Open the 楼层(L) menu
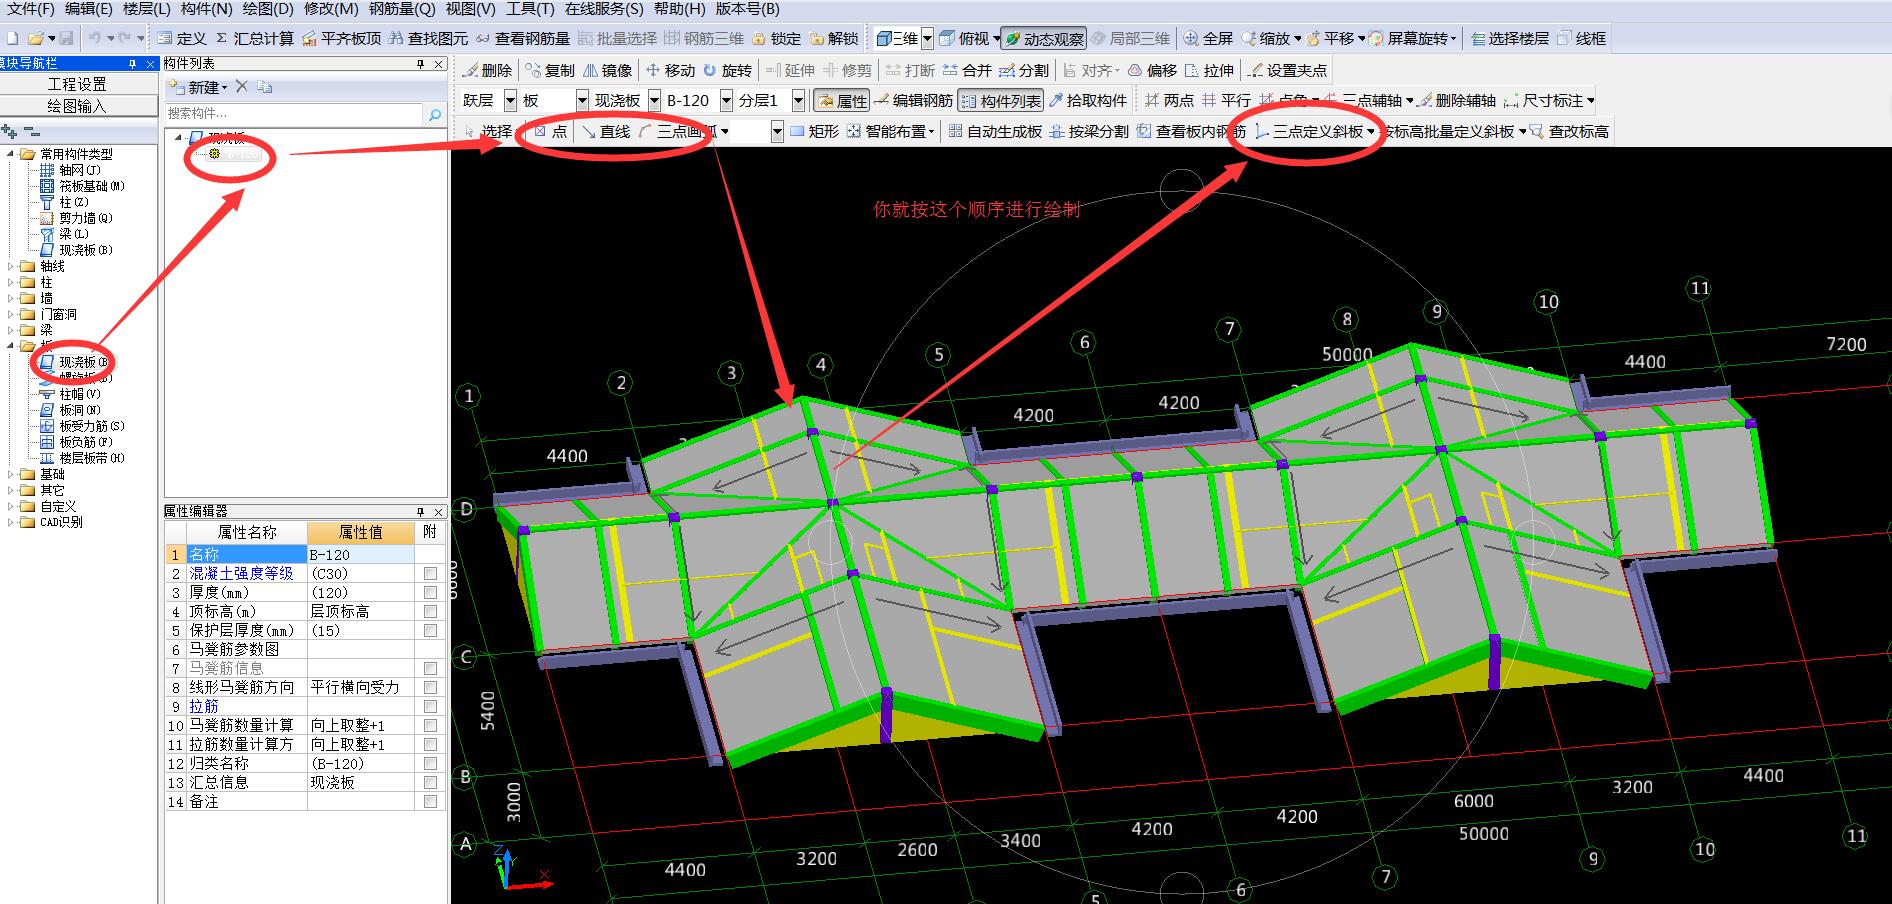Viewport: 1892px width, 904px height. click(x=146, y=9)
